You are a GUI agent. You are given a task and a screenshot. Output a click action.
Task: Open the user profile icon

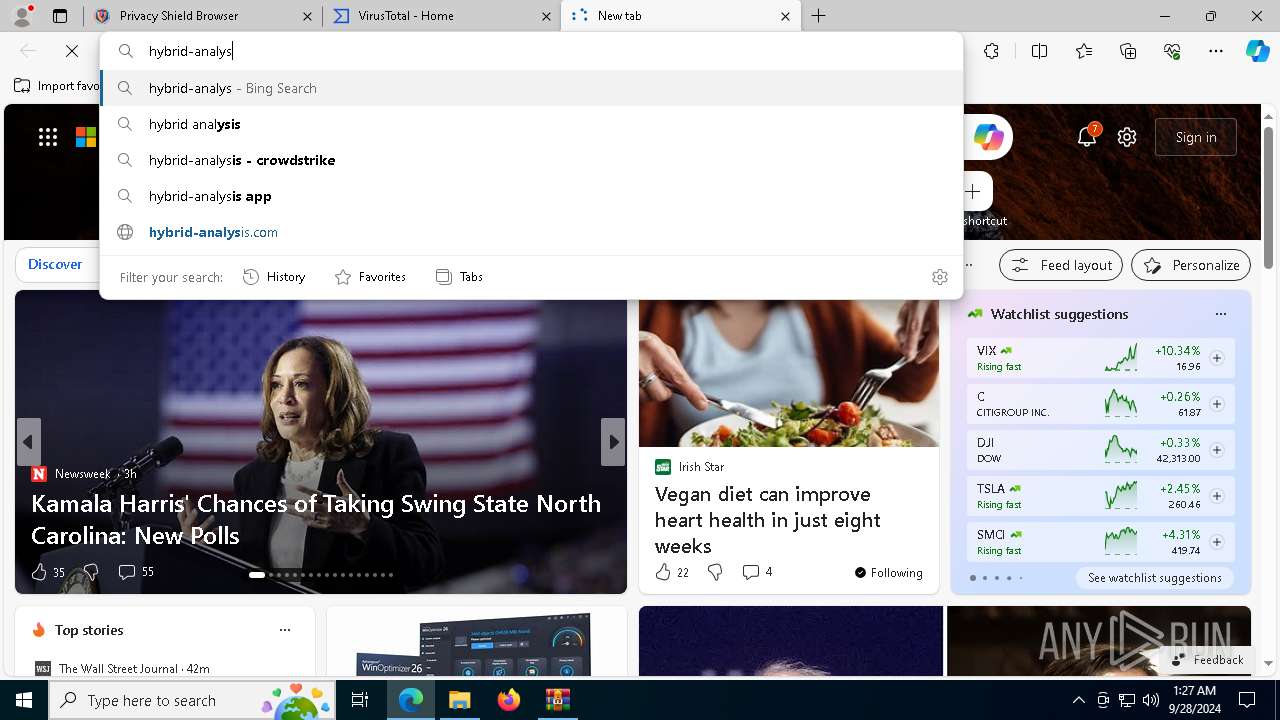point(22,16)
